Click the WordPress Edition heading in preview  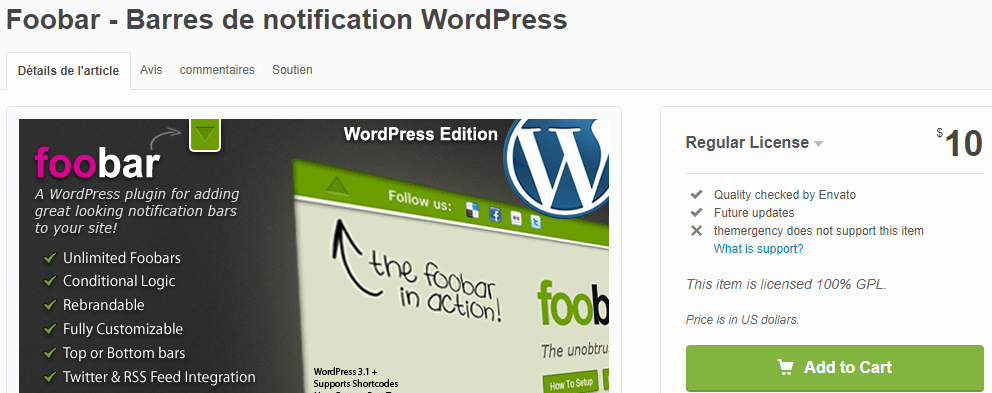point(421,134)
